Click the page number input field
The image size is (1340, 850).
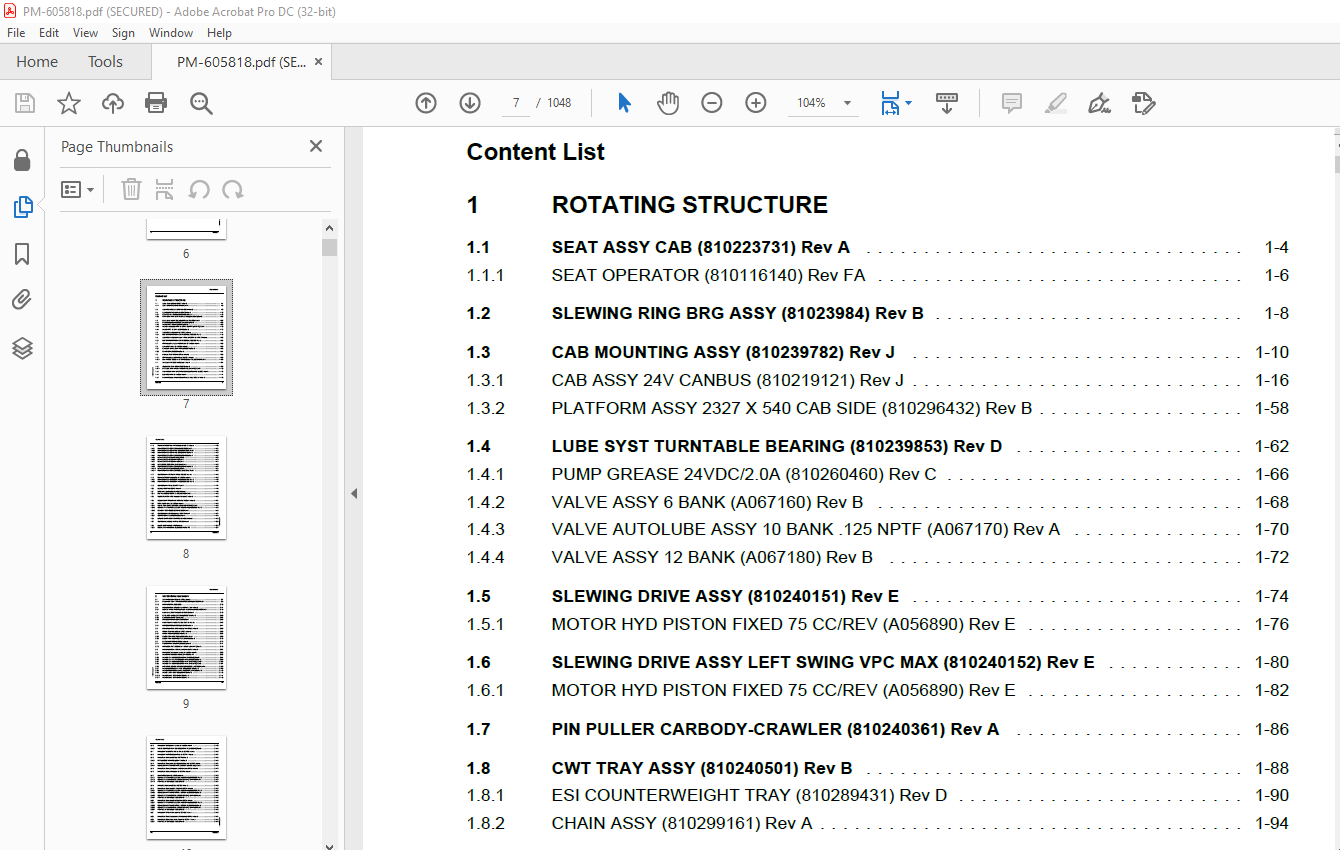(x=516, y=103)
